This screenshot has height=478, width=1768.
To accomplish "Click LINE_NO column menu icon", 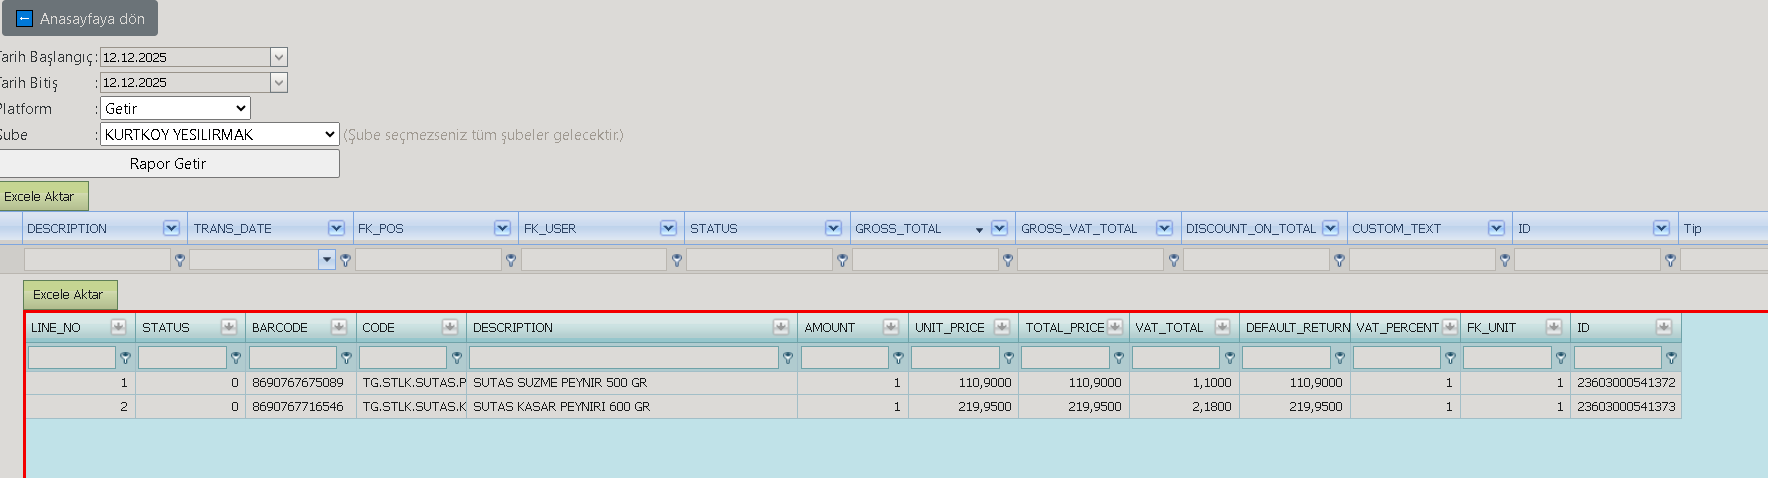I will (x=118, y=327).
